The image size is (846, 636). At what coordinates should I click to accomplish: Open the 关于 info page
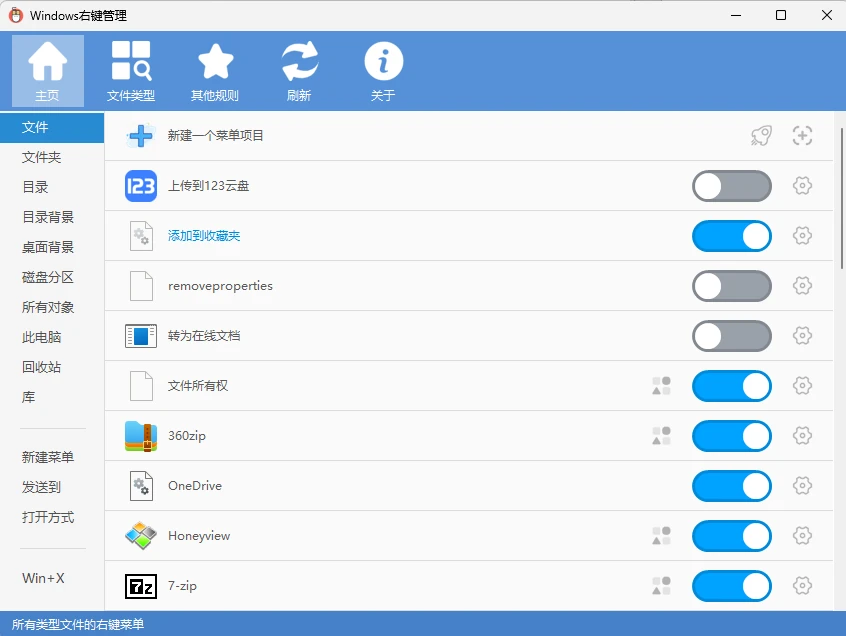383,71
